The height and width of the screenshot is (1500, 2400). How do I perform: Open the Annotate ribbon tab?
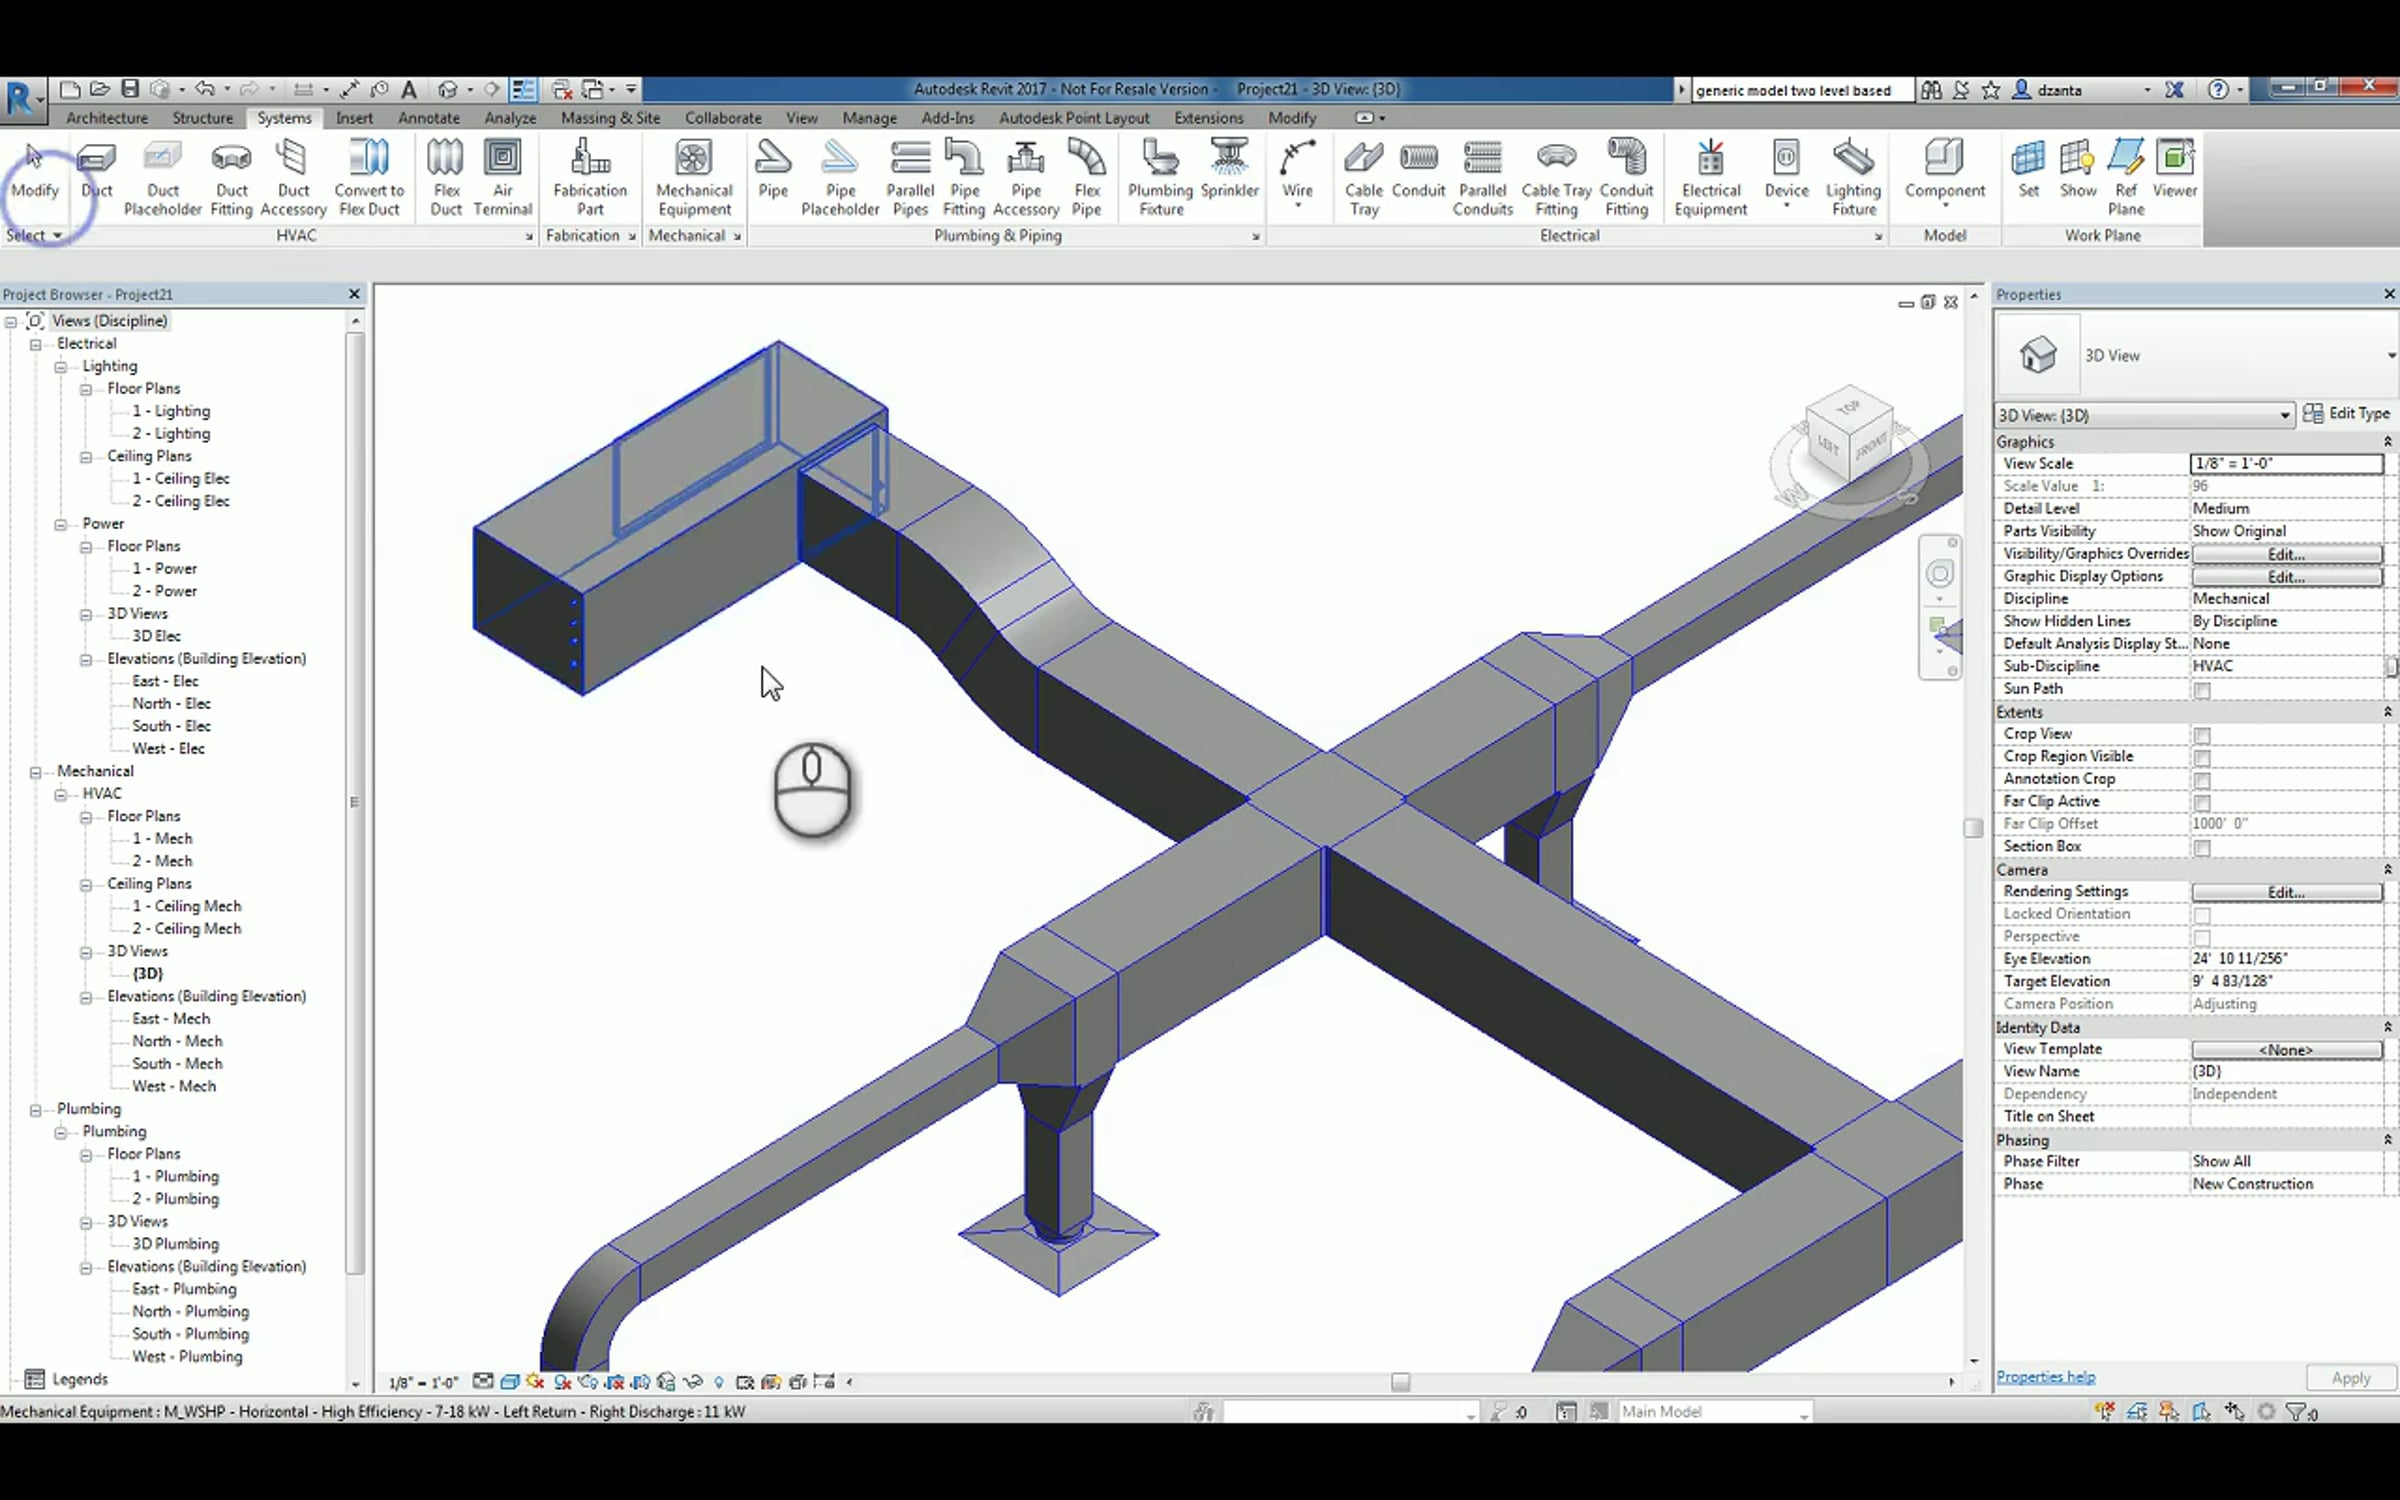(428, 118)
